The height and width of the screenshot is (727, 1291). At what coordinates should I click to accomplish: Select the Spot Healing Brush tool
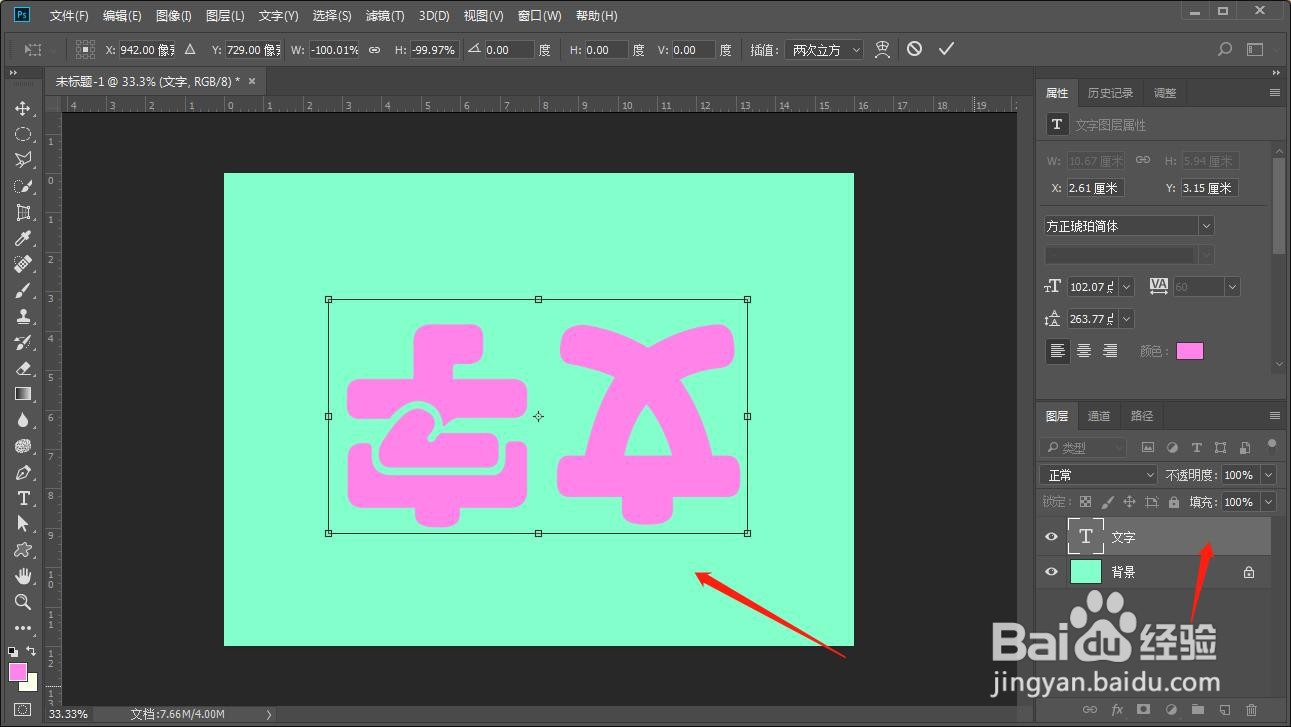click(23, 264)
